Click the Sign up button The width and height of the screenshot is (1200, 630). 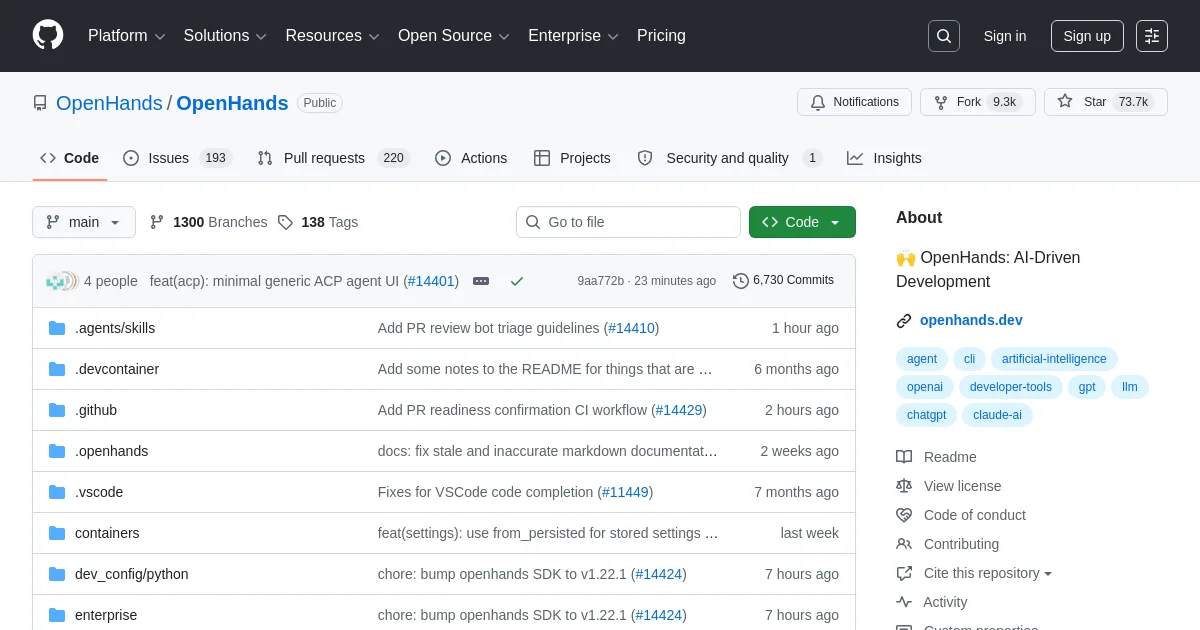pos(1087,36)
